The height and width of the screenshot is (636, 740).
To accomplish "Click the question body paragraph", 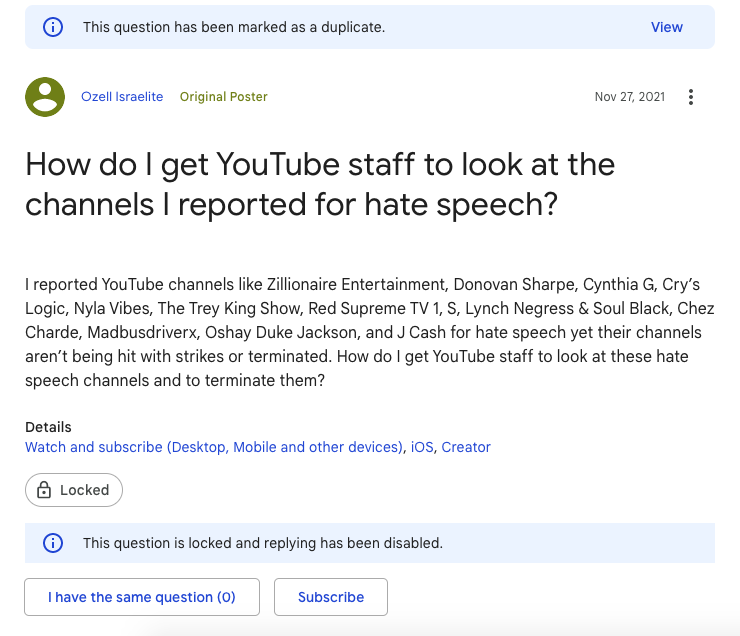I will 370,332.
